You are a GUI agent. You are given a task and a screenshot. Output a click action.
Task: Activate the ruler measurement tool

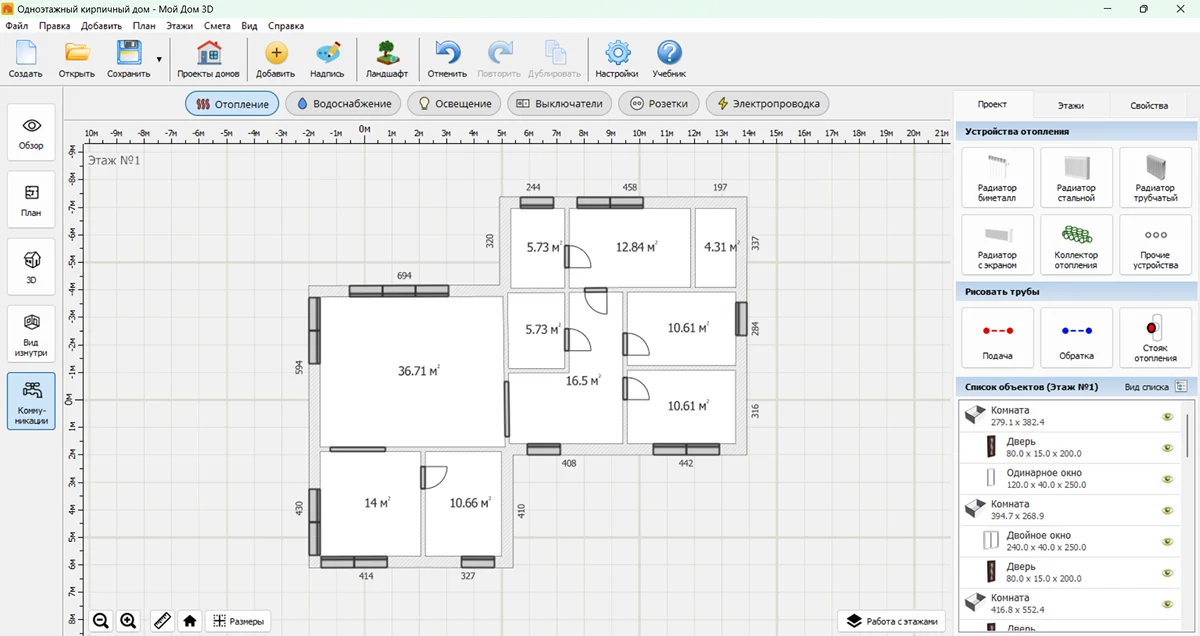click(163, 621)
